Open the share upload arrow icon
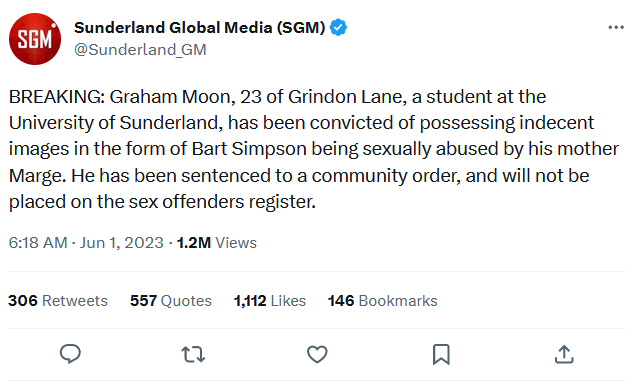The width and height of the screenshot is (643, 384). pos(564,354)
